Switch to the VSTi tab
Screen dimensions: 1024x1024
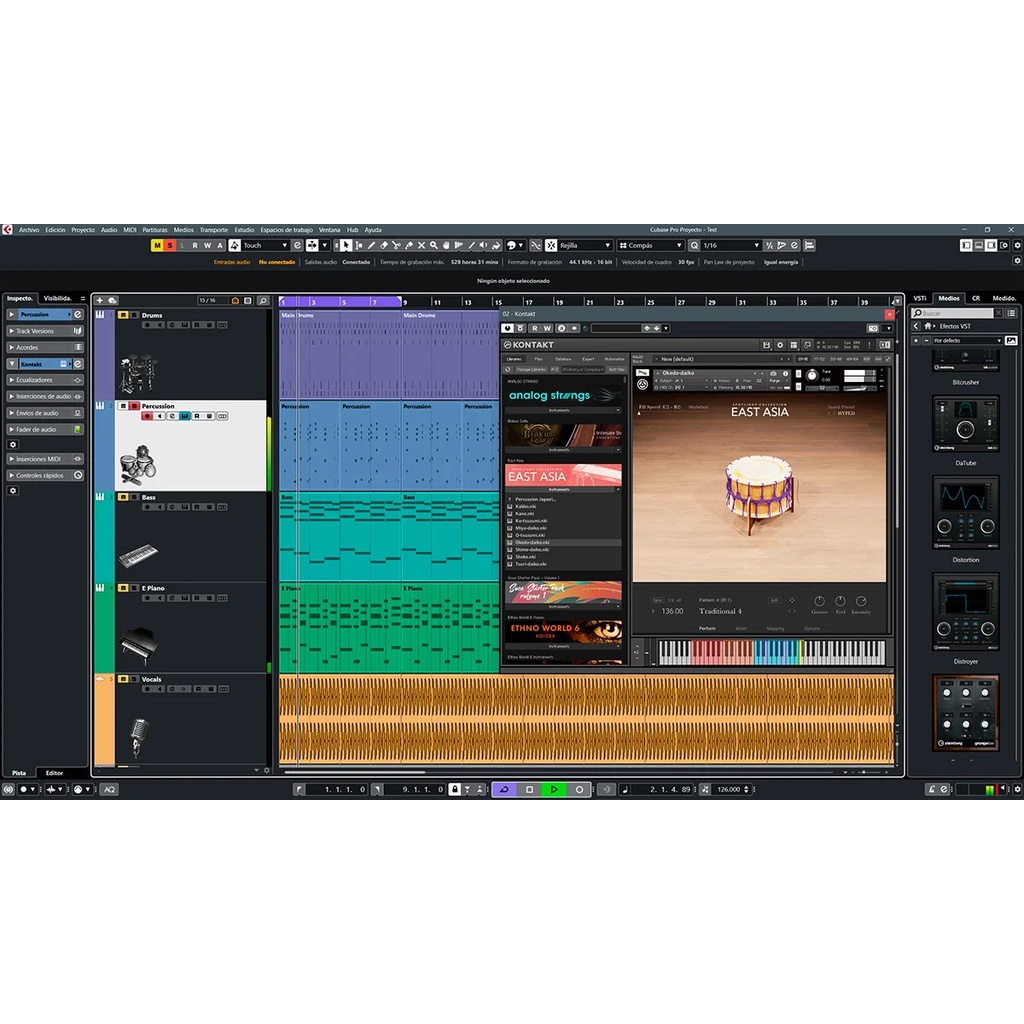click(920, 298)
